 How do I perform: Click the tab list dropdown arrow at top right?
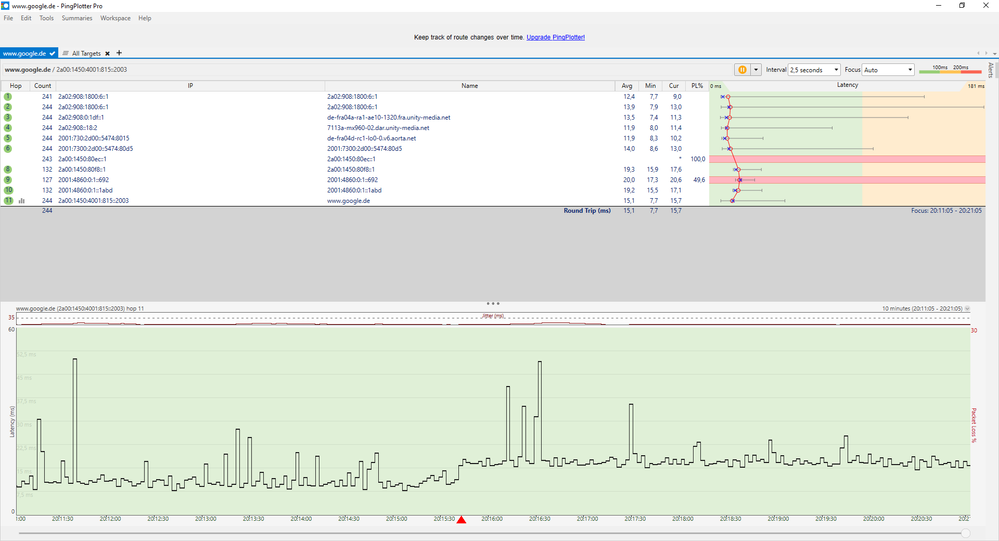coord(995,54)
